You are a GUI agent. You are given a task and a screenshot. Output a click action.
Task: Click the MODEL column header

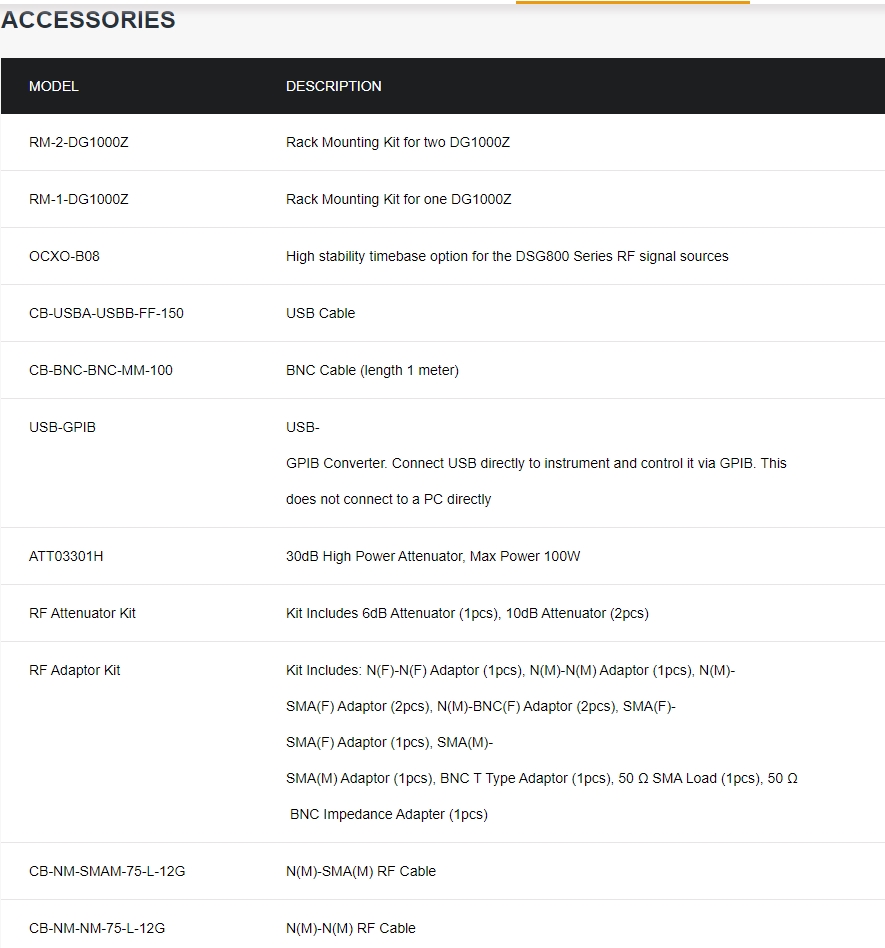54,86
